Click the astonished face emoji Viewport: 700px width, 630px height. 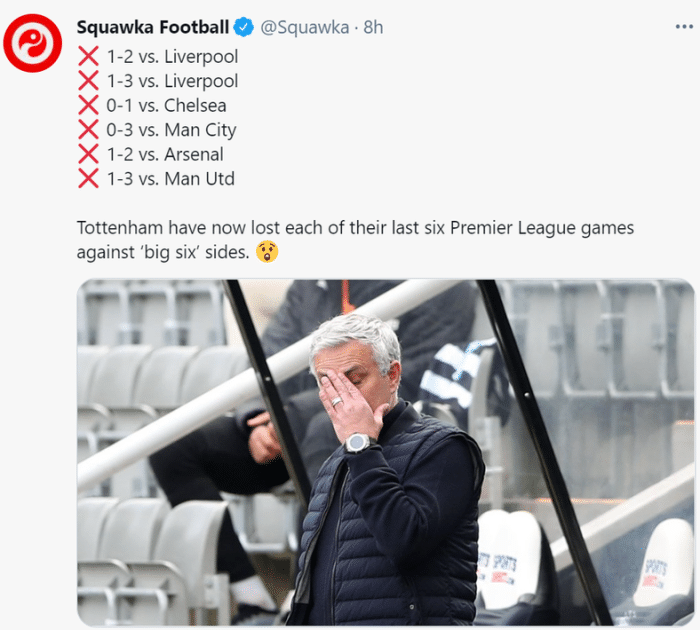(269, 252)
